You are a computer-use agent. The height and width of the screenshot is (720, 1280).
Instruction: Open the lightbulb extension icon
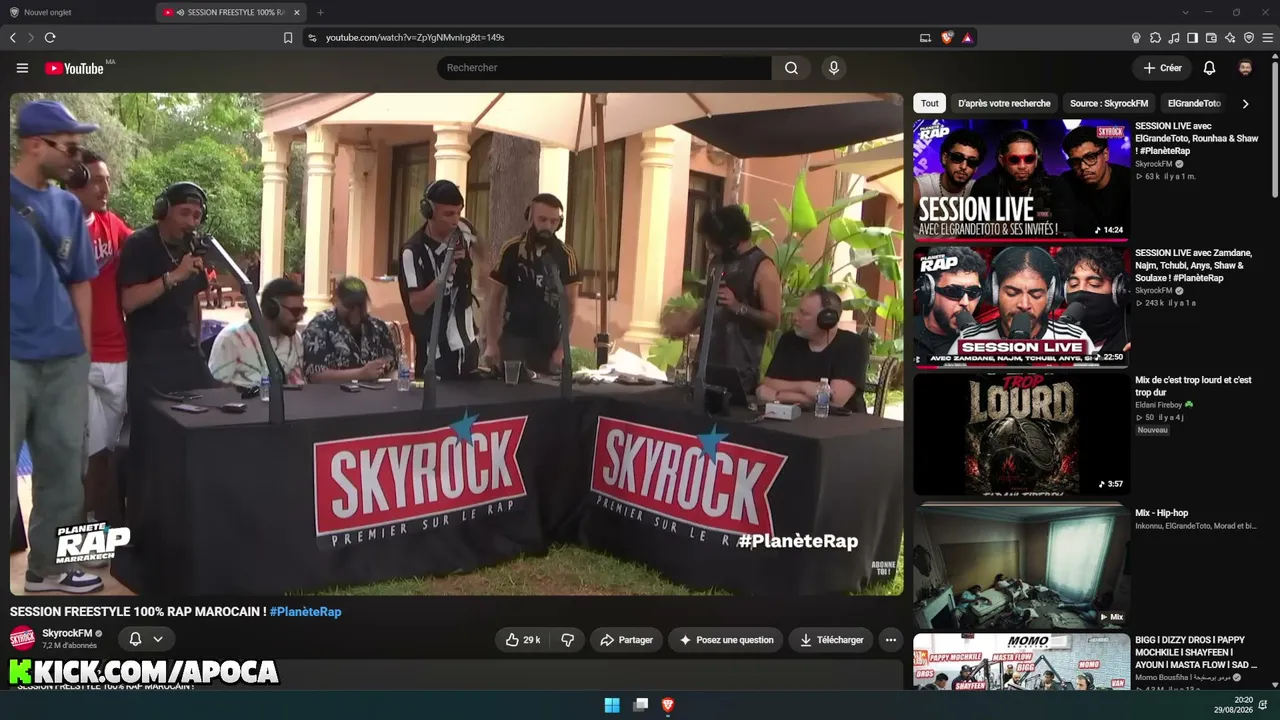pyautogui.click(x=1136, y=38)
